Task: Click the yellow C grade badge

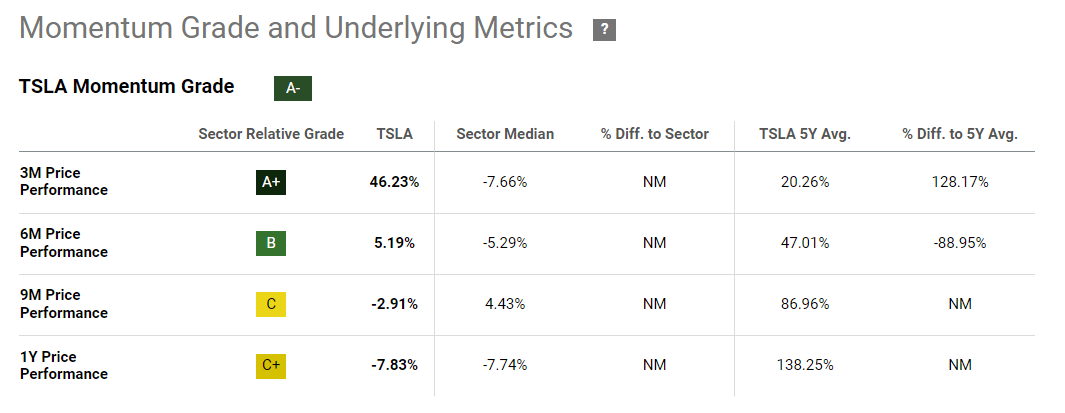Action: 270,304
